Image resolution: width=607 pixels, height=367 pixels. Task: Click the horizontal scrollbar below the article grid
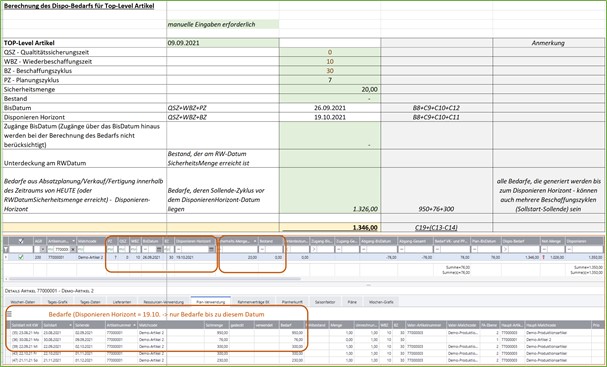point(155,278)
